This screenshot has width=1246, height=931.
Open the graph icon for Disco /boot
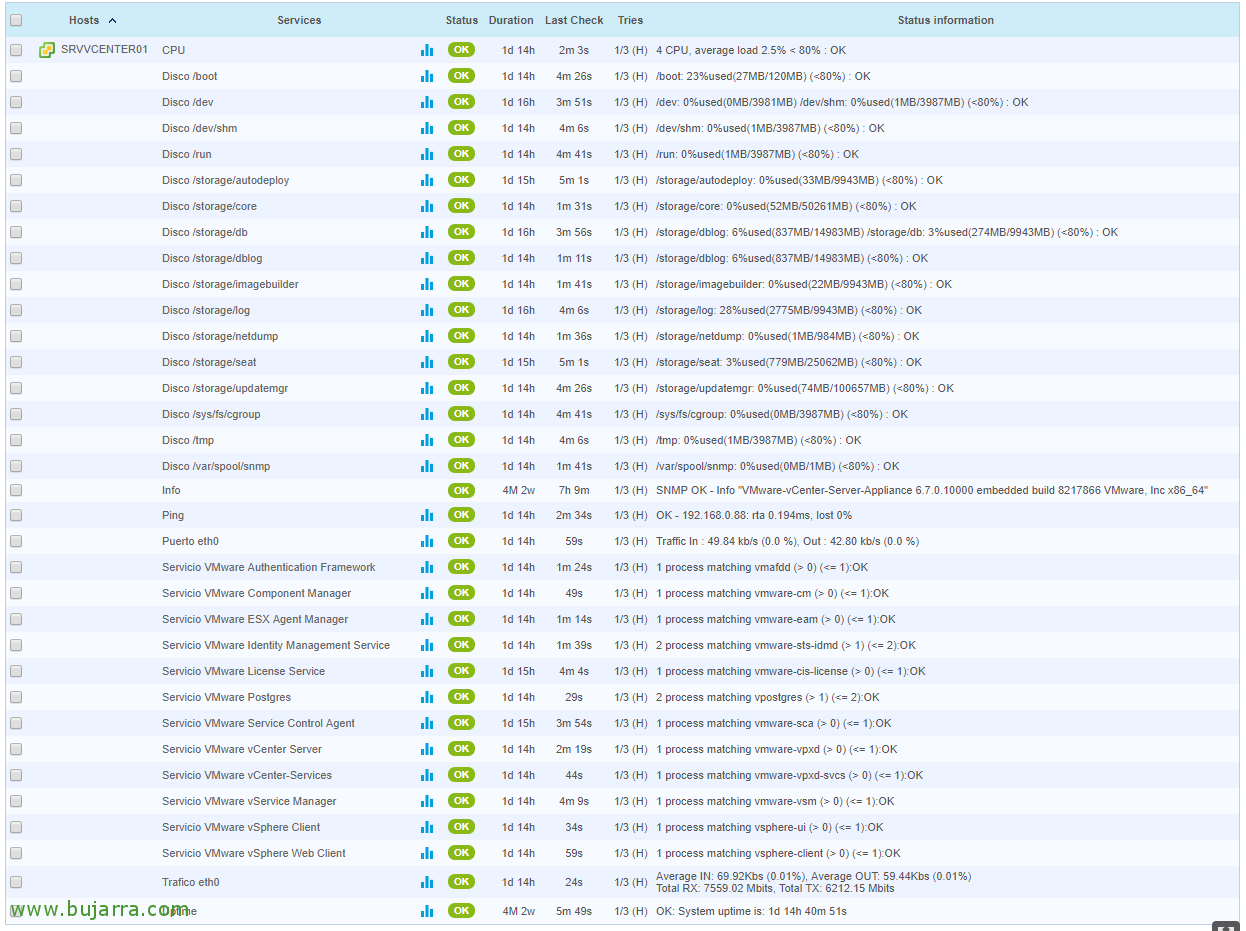427,75
